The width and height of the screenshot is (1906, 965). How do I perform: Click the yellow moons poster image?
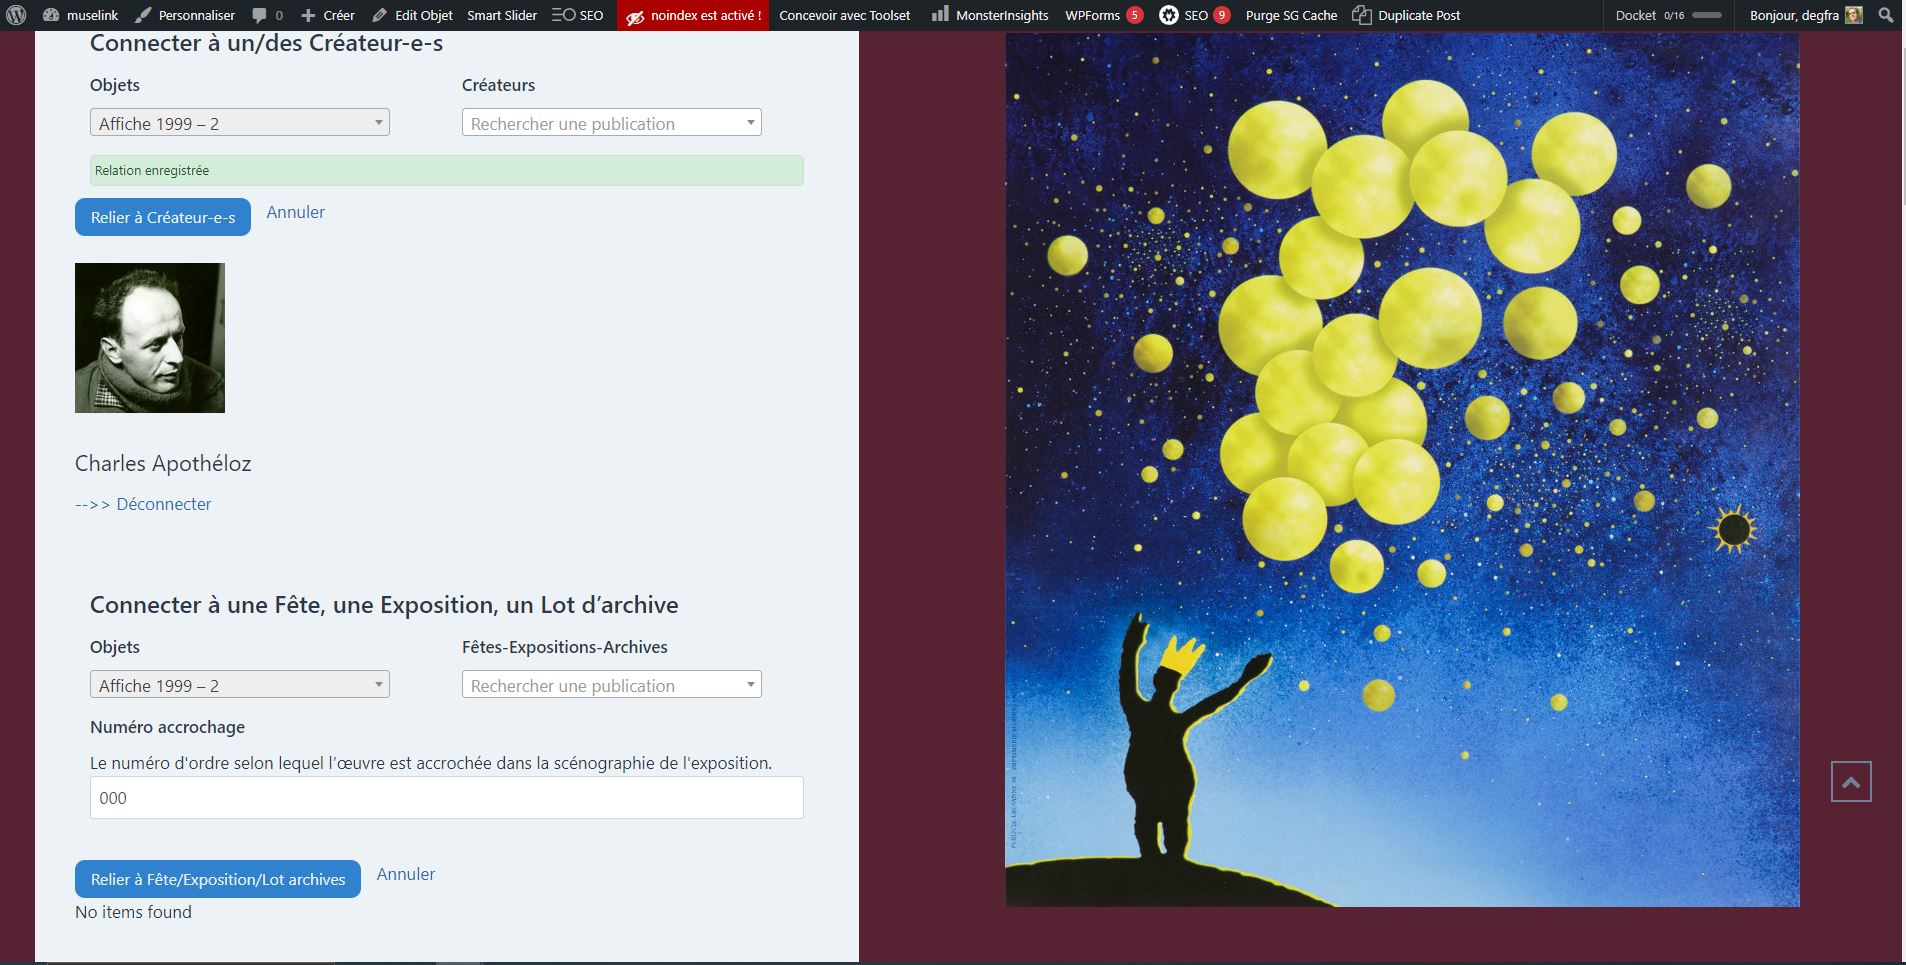(1402, 470)
